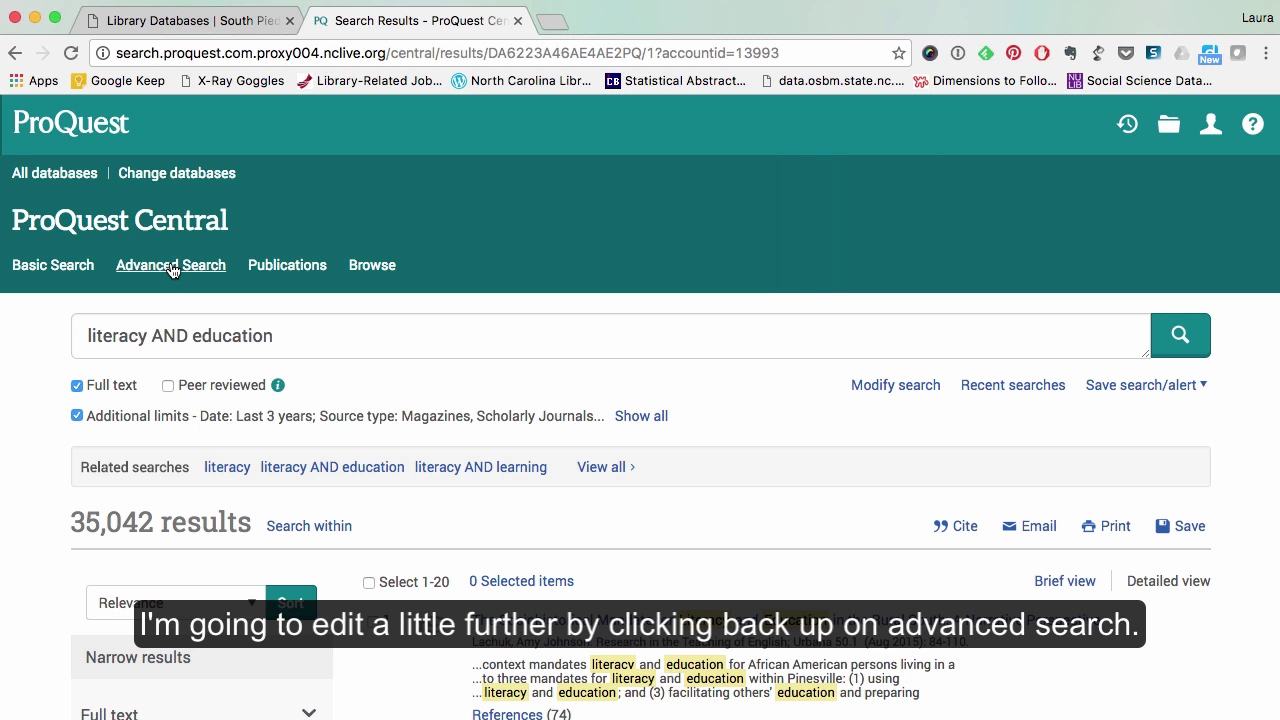Click the Sort button
The height and width of the screenshot is (720, 1280).
click(x=291, y=603)
